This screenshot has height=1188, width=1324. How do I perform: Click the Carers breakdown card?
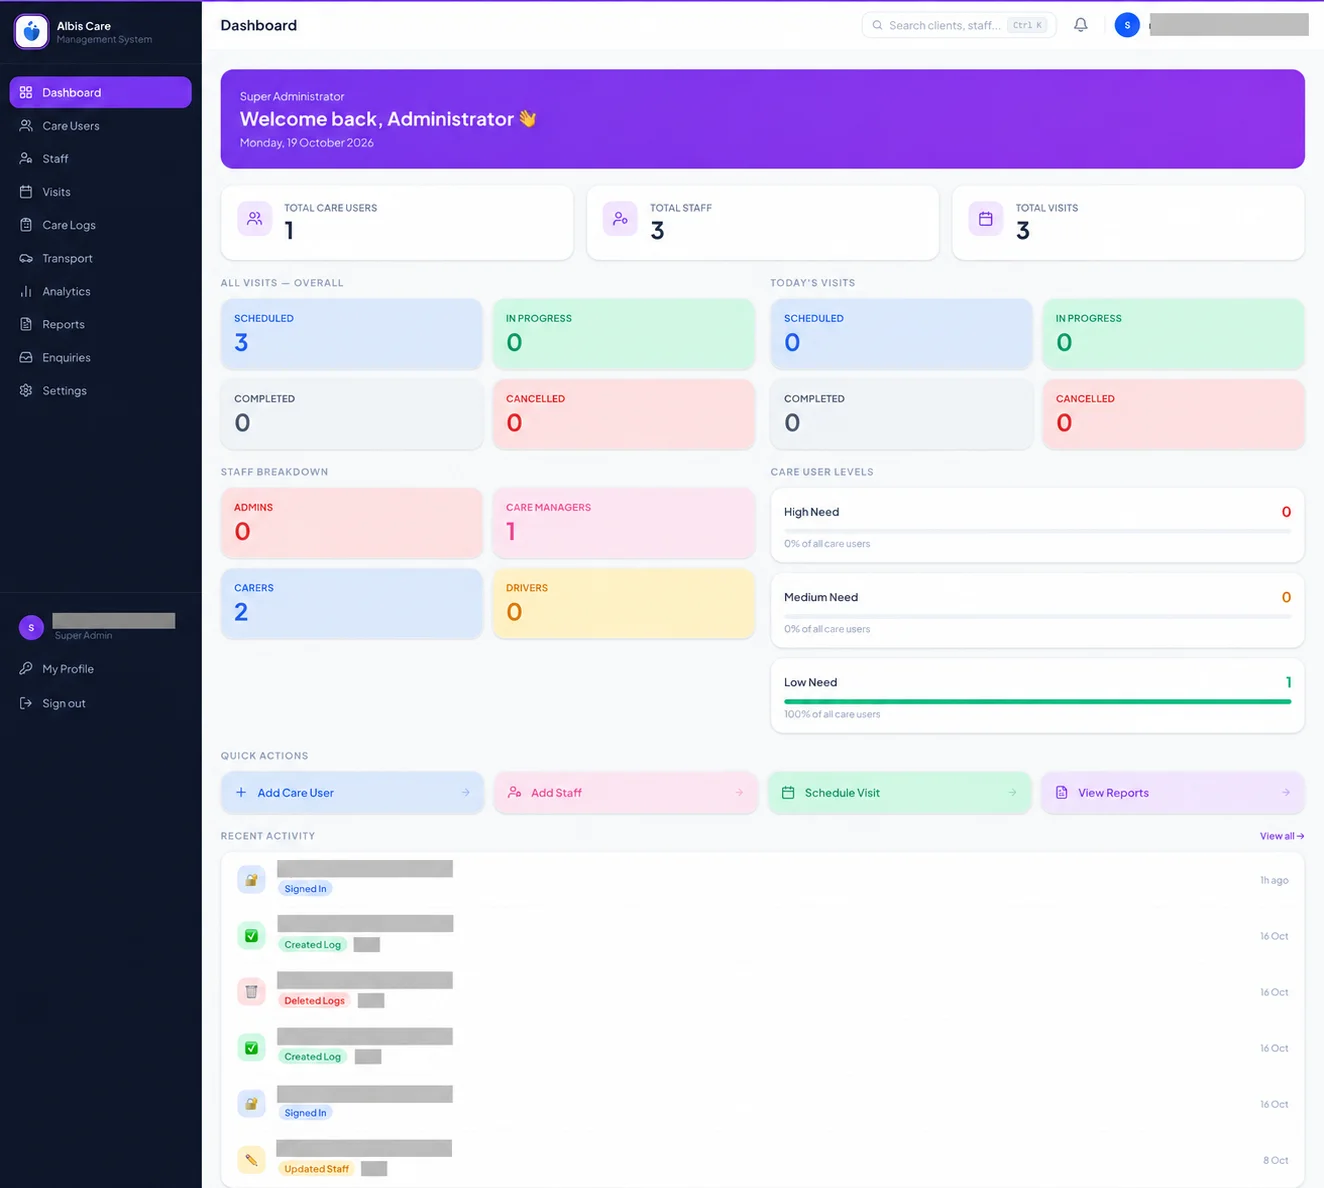[x=352, y=603]
